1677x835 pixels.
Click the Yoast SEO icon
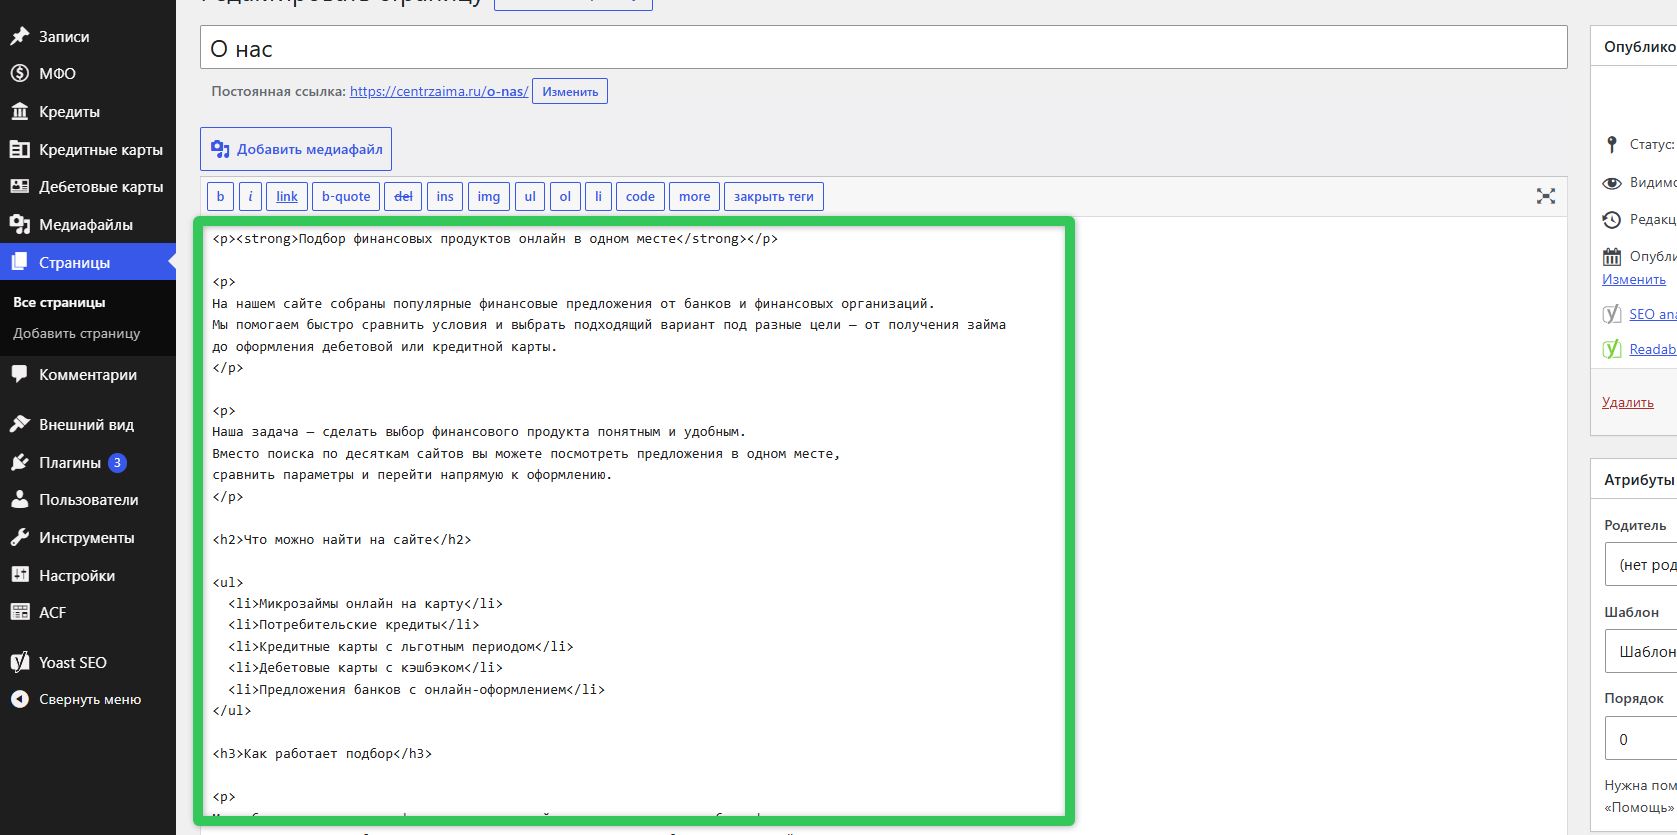(19, 663)
